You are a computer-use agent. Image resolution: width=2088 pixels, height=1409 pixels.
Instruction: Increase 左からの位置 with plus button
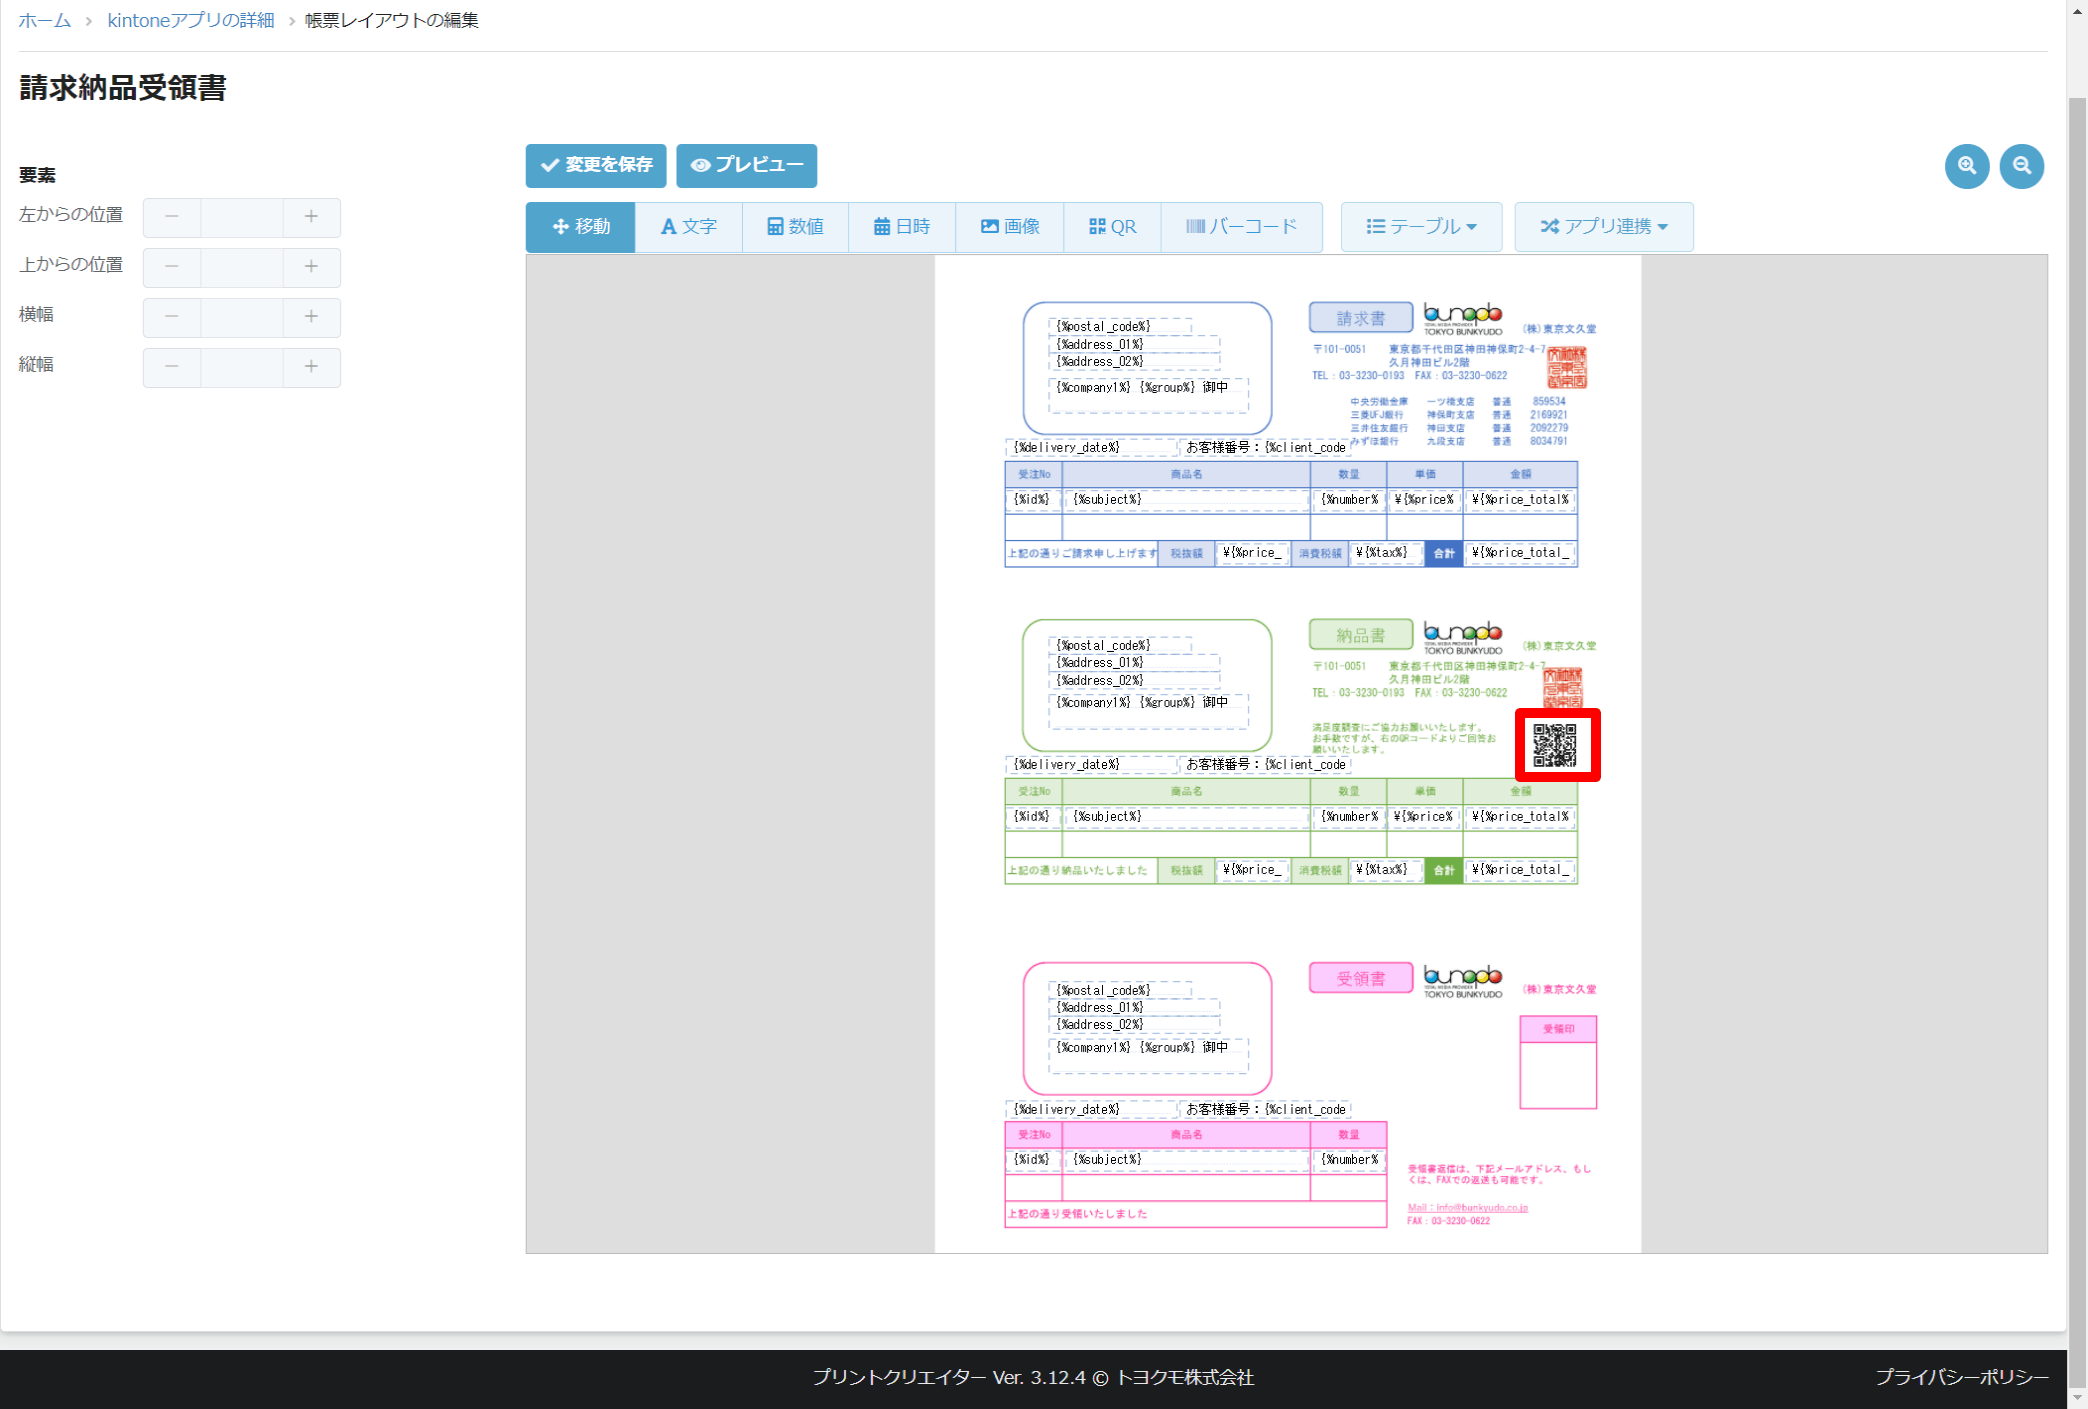click(311, 217)
